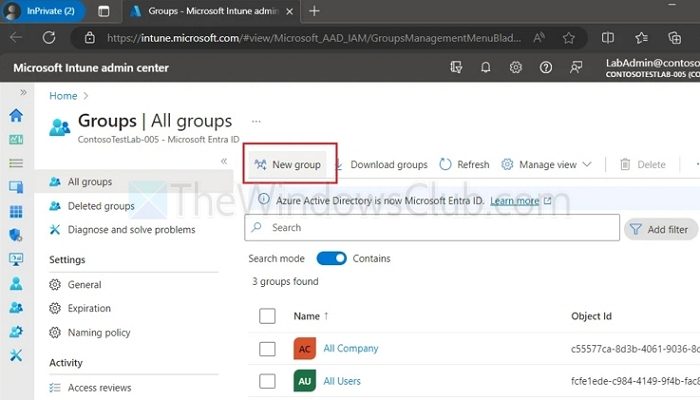Open Copilot/directory icon in header
700x400 pixels.
pyautogui.click(x=456, y=67)
